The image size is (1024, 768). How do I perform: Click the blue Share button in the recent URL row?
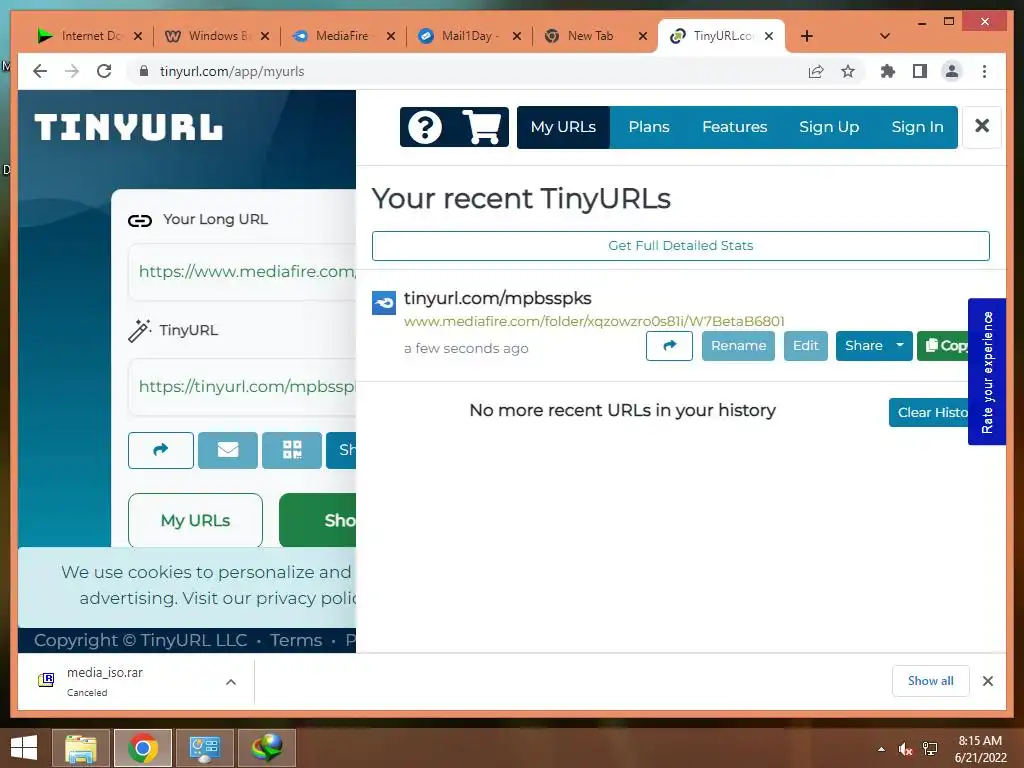coord(863,345)
